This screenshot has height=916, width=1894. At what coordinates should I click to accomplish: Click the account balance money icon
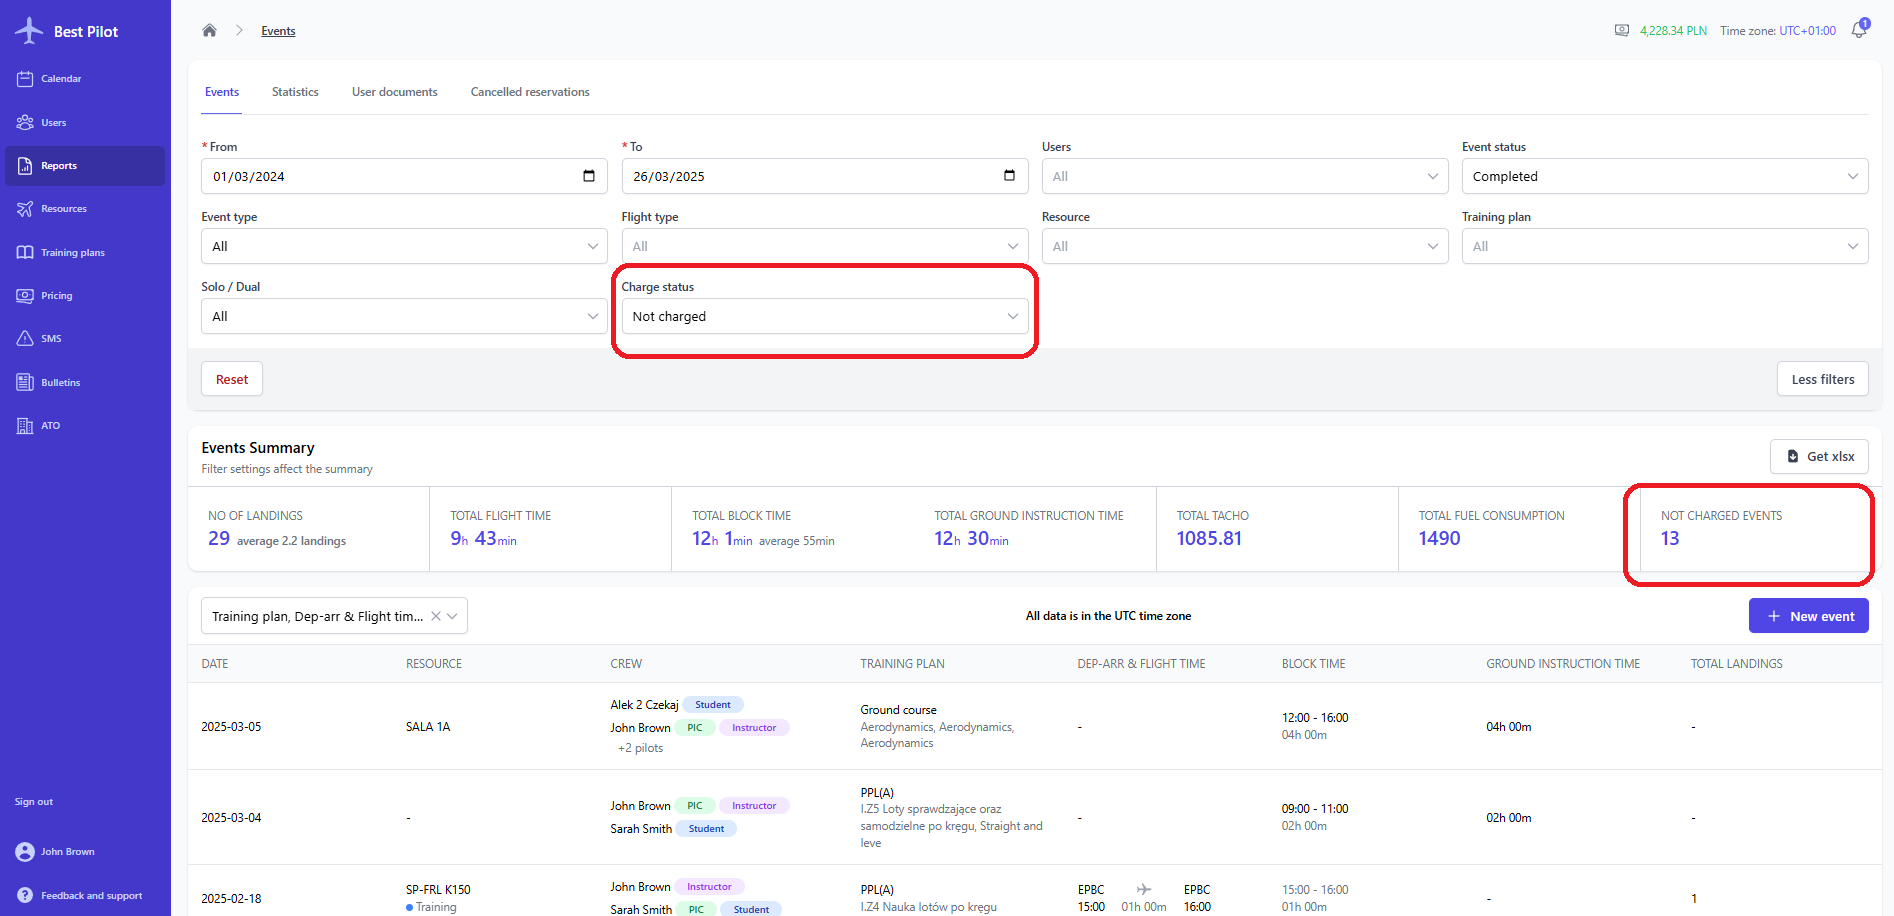coord(1622,30)
